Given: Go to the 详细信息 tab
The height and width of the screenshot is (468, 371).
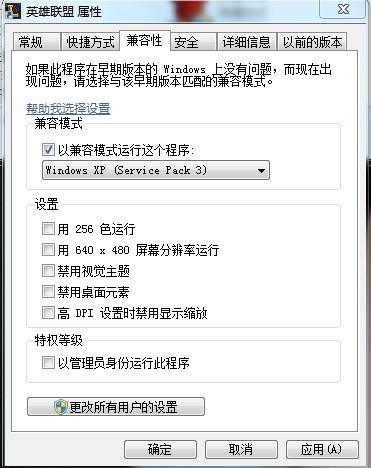Looking at the screenshot, I should [x=247, y=42].
